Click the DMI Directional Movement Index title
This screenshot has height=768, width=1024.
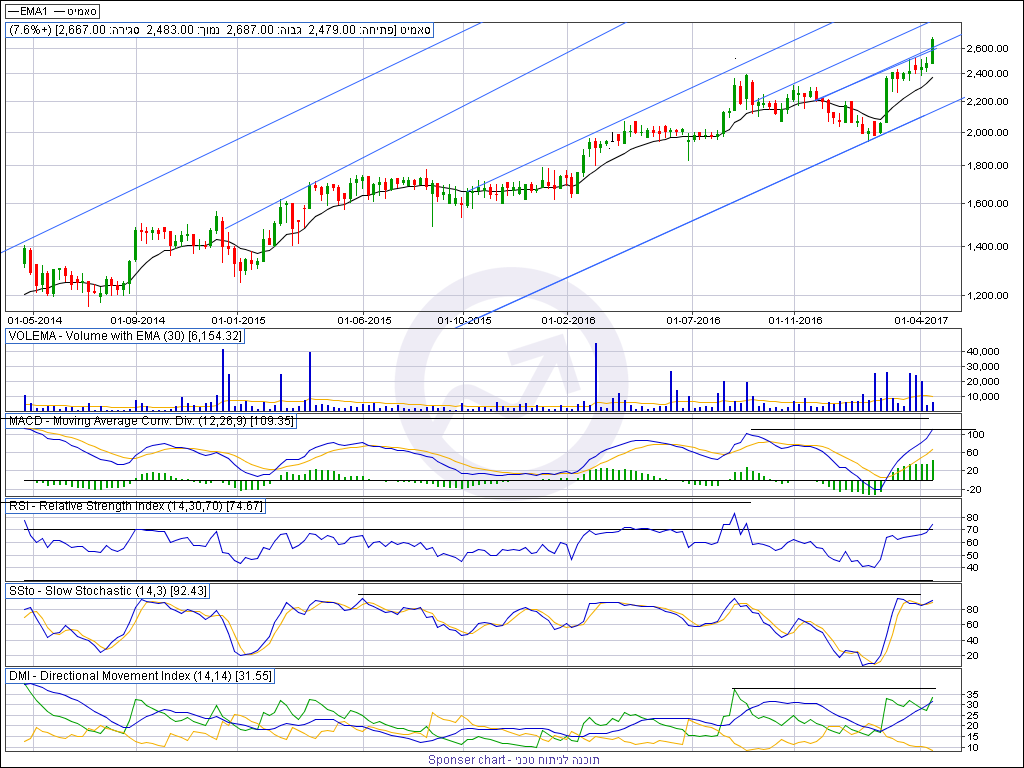click(139, 676)
